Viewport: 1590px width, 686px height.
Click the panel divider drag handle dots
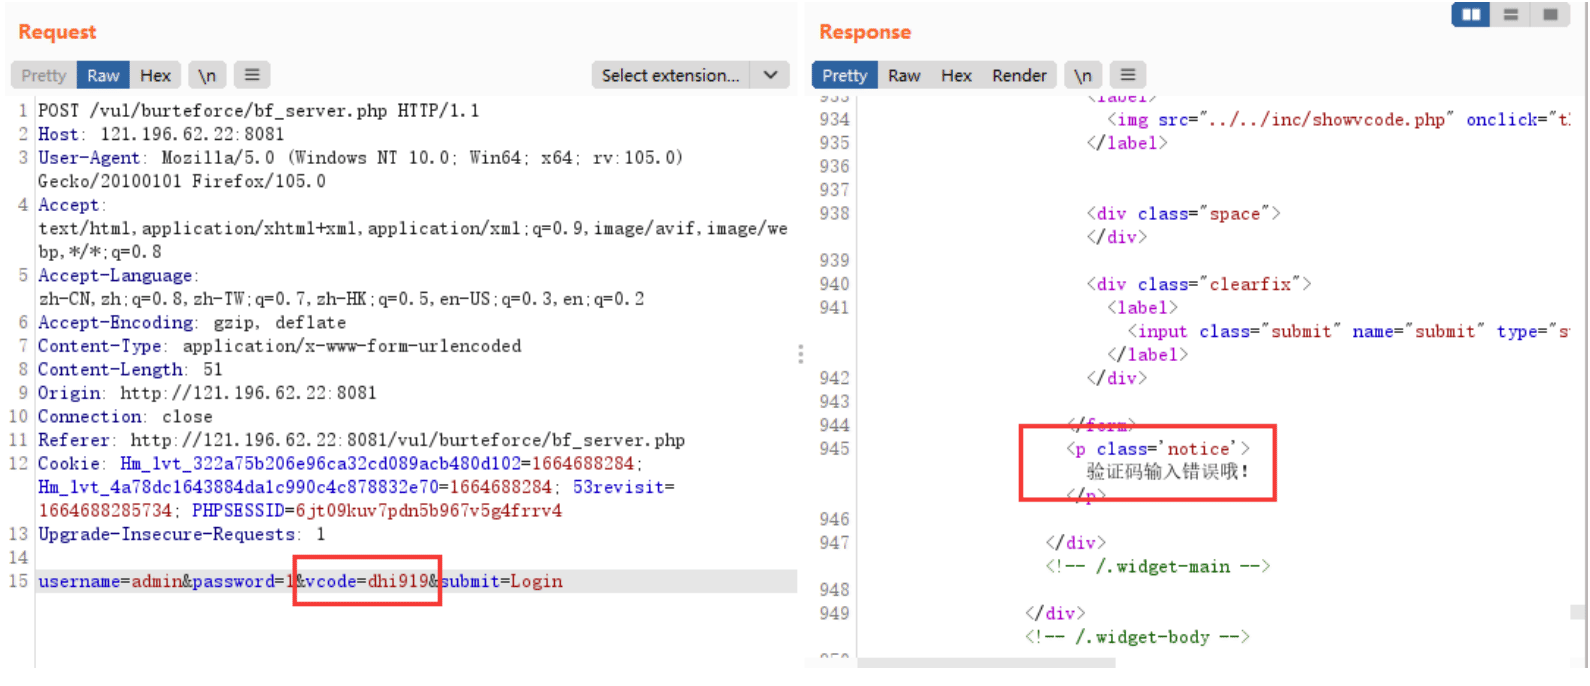800,354
